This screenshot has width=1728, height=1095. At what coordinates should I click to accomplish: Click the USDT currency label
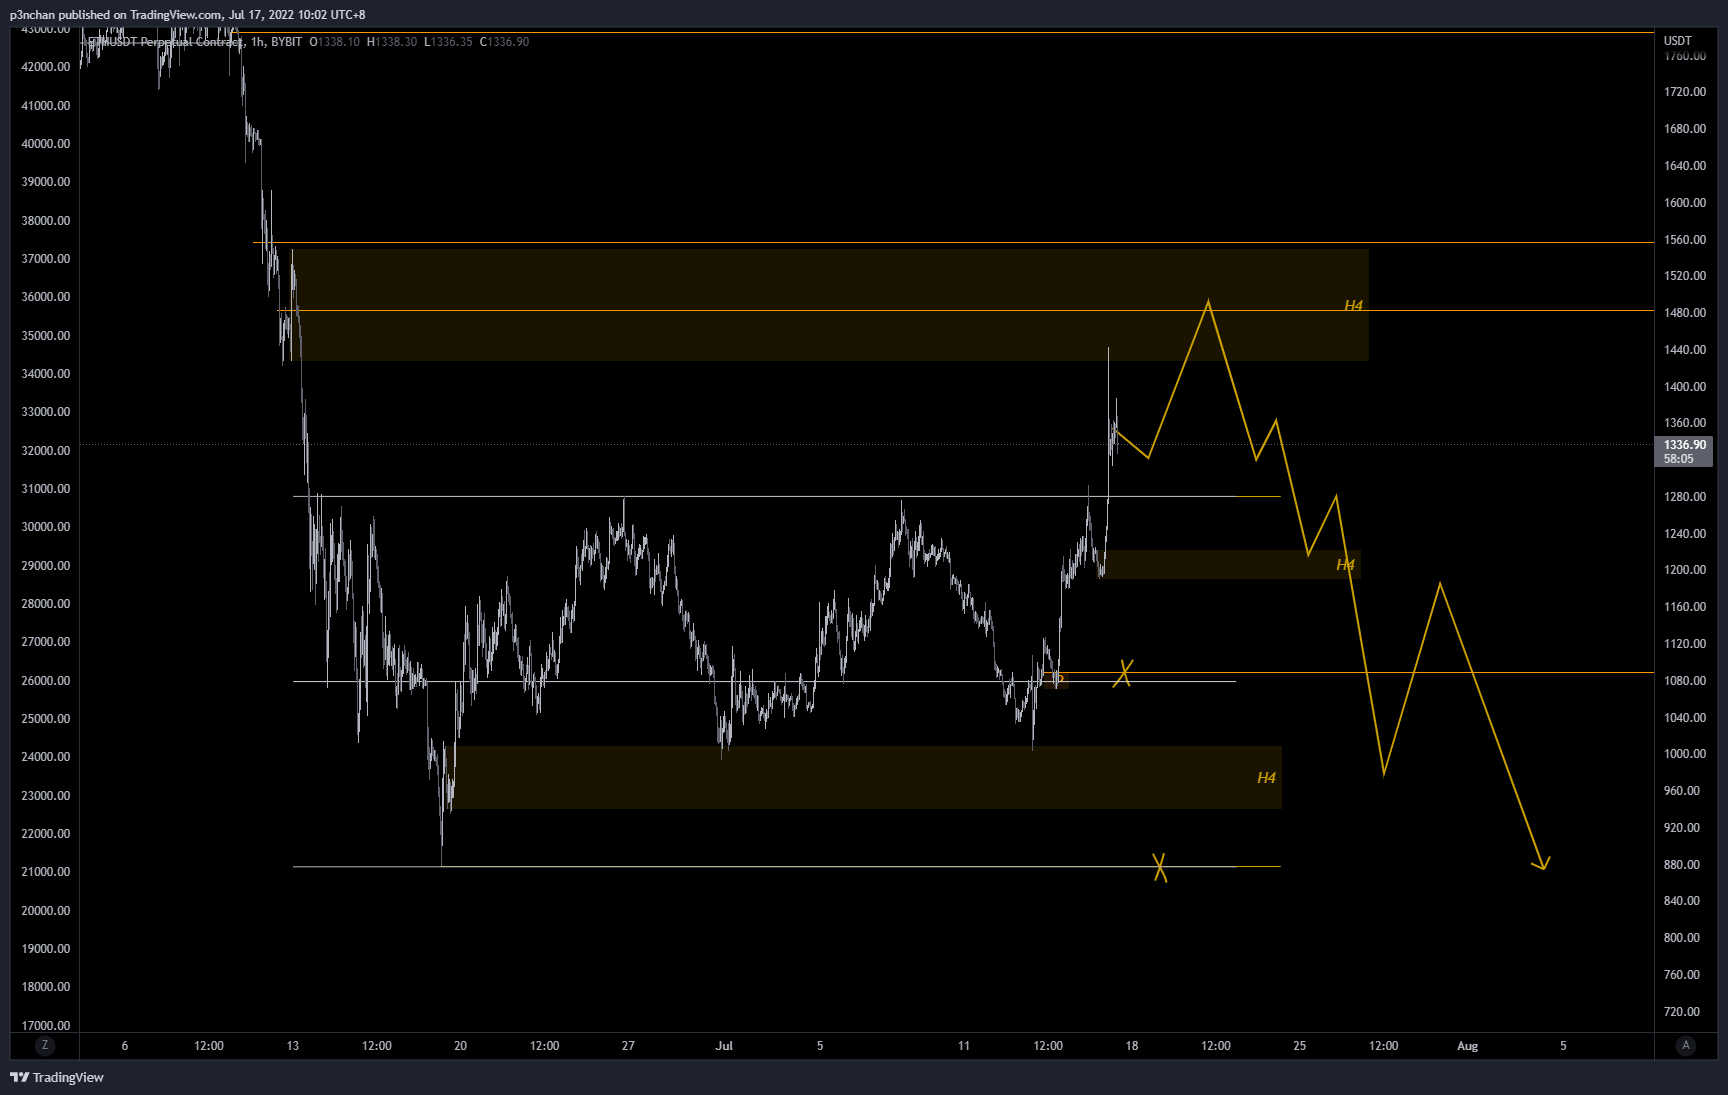click(x=1678, y=41)
